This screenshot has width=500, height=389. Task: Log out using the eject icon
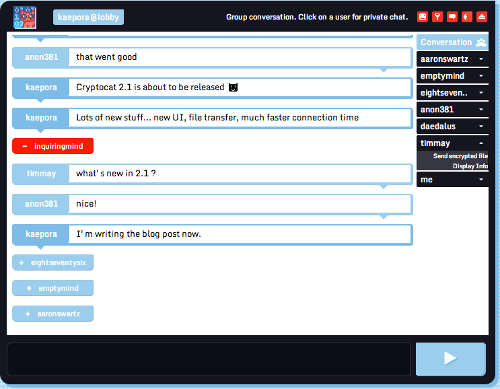click(481, 17)
